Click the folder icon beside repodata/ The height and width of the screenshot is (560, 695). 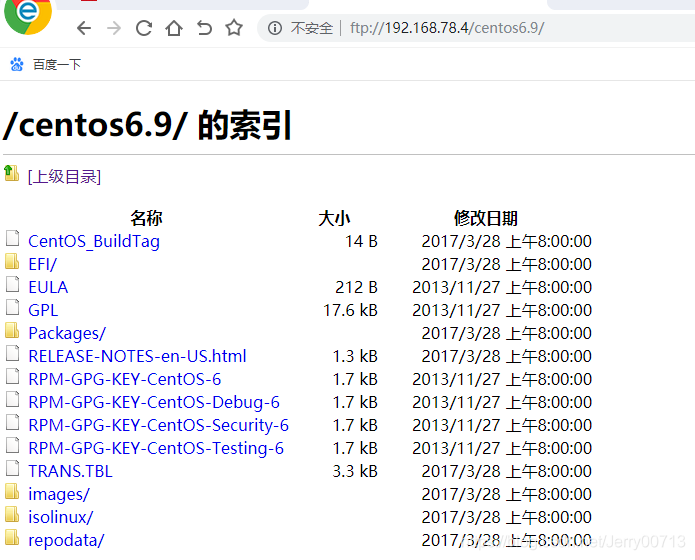pos(12,537)
